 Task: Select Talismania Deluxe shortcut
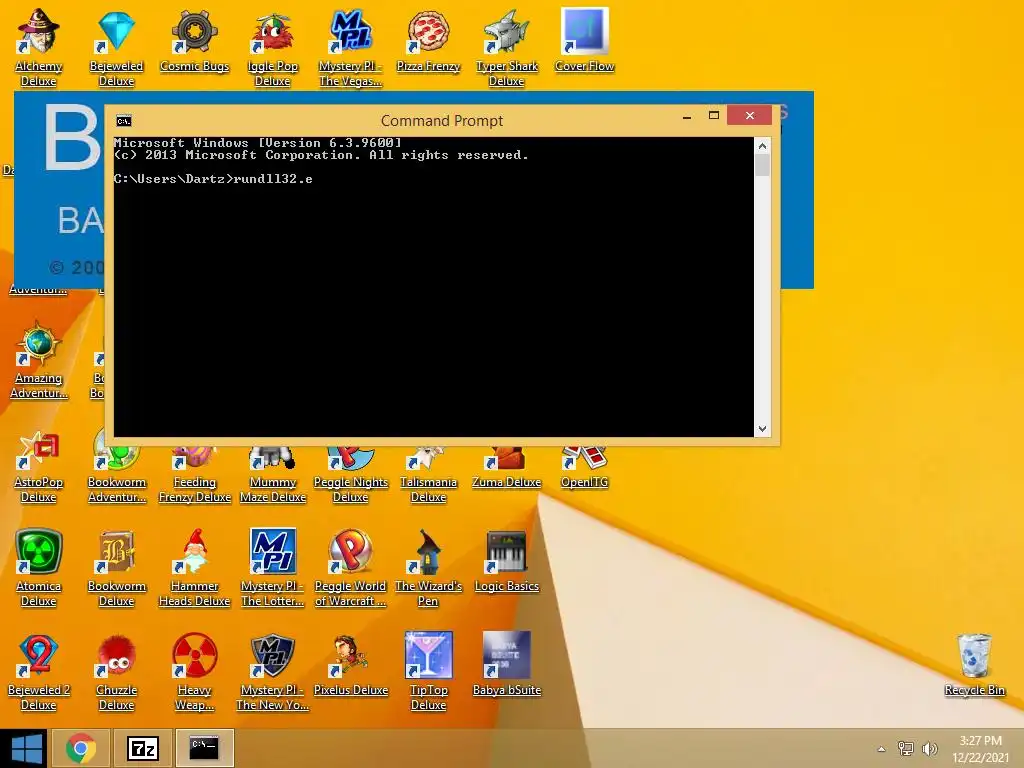point(428,475)
